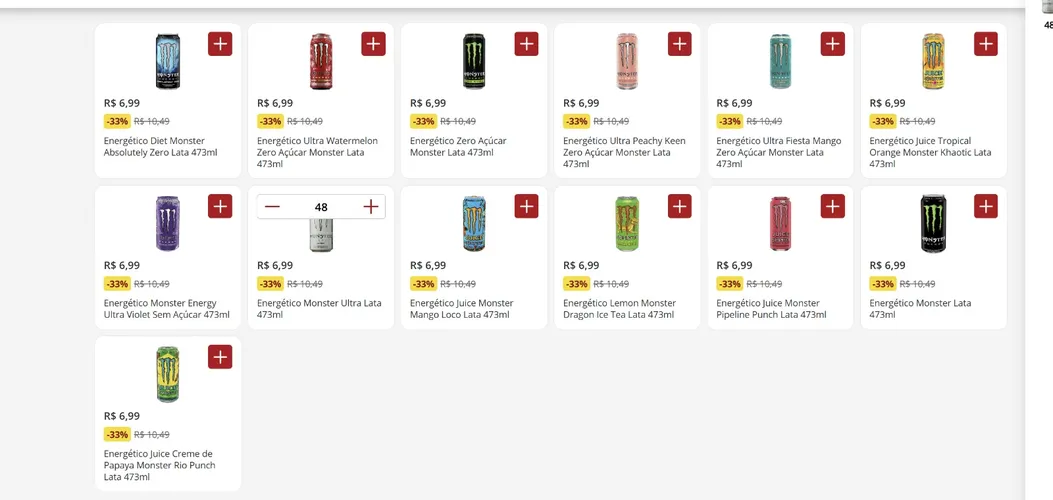Decrease Monster Ultra quantity with minus
1053x500 pixels.
pos(272,207)
